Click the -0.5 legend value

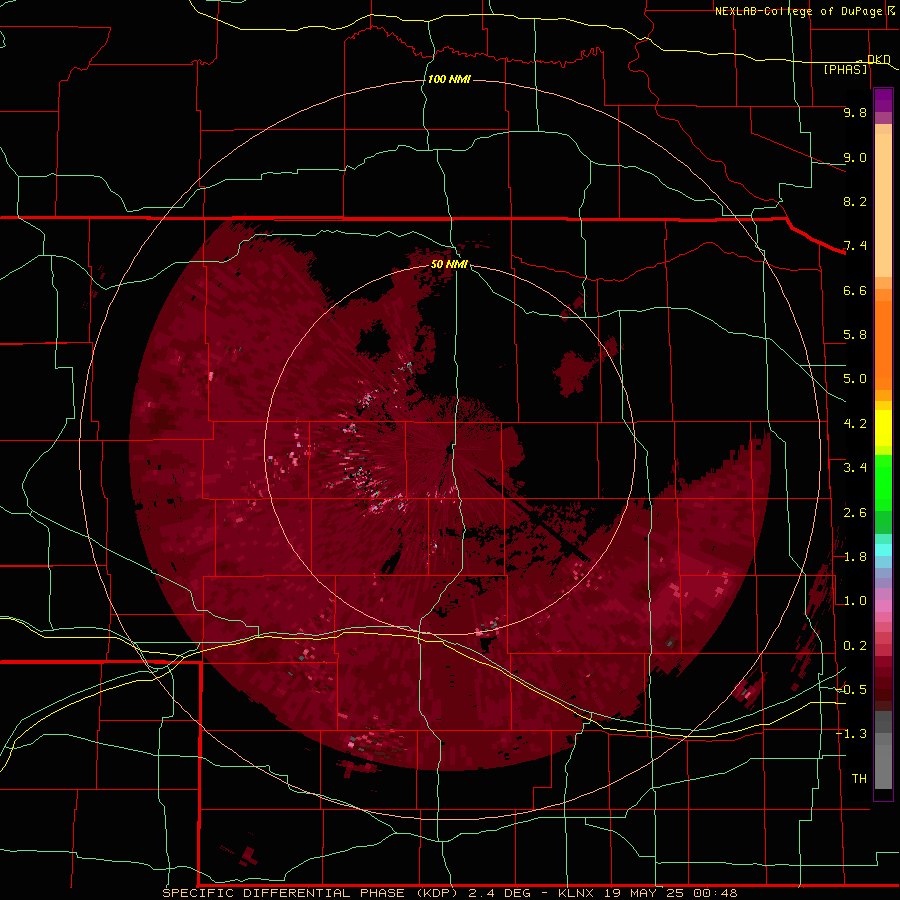851,690
